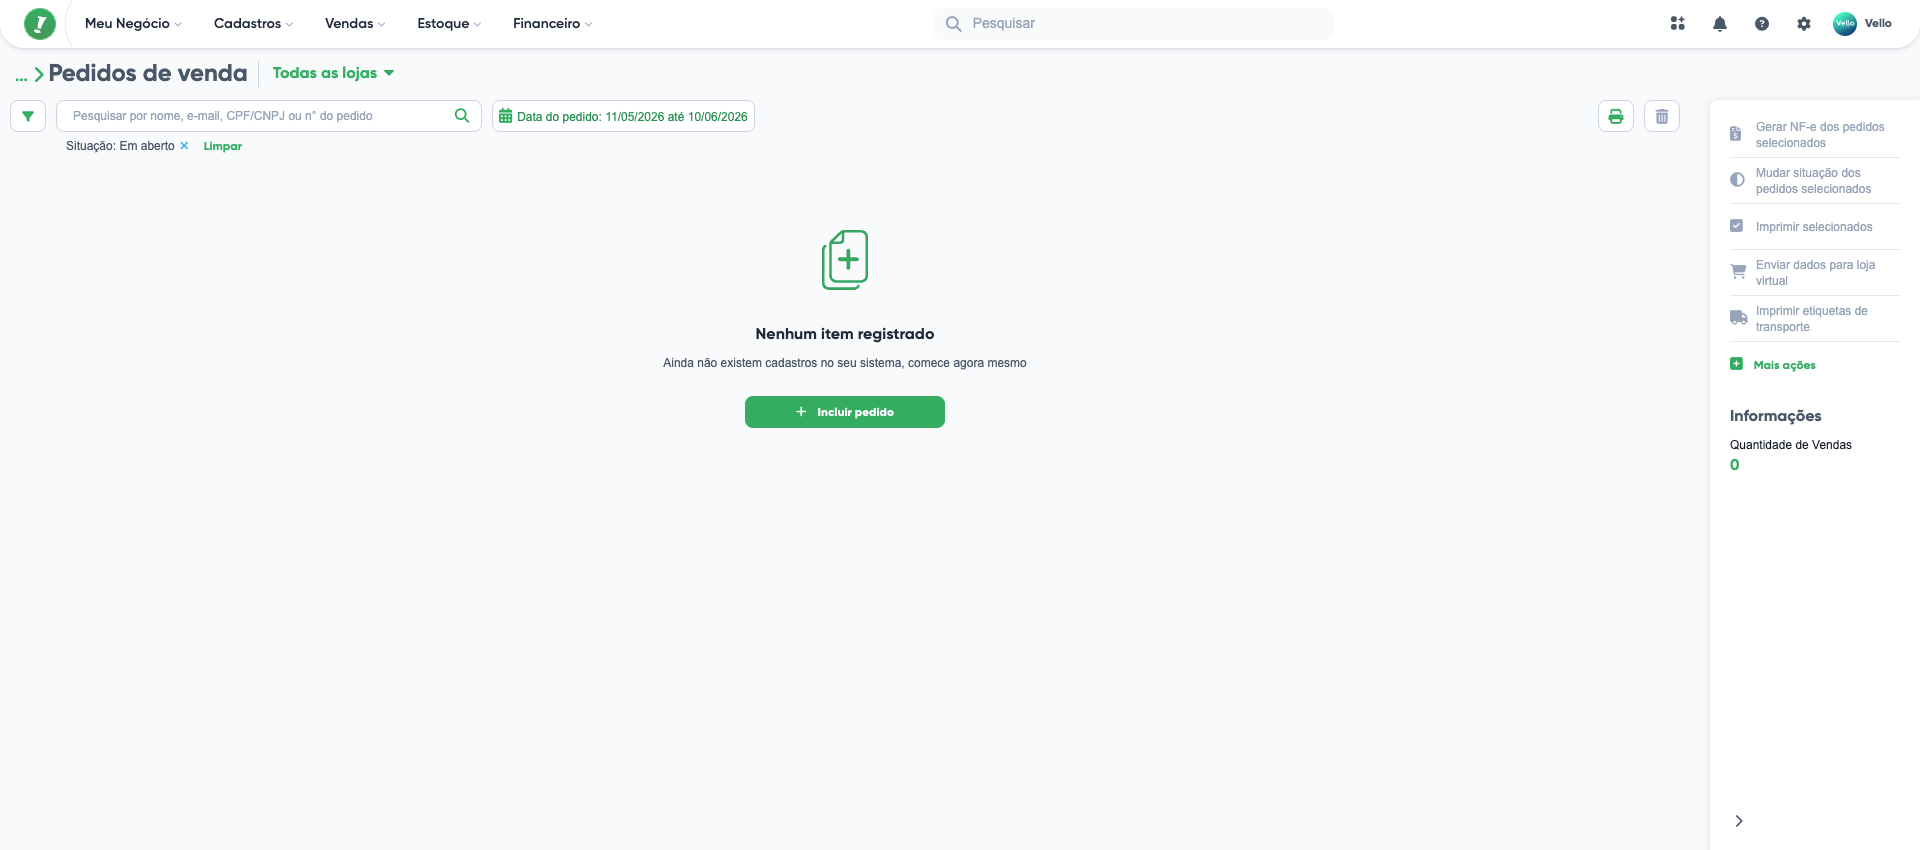Open the apps grid icon
1920x850 pixels.
pos(1678,23)
